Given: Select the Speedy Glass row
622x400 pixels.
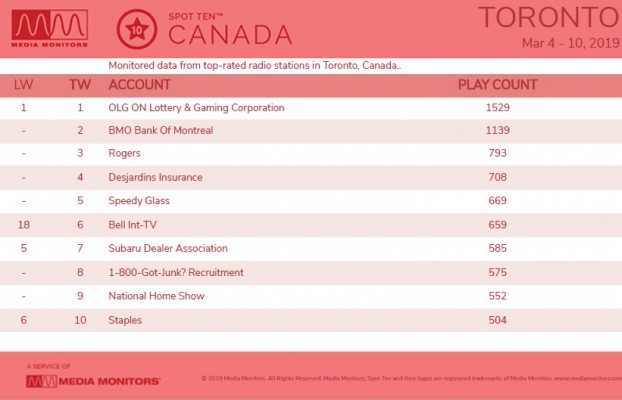Looking at the screenshot, I should [311, 201].
